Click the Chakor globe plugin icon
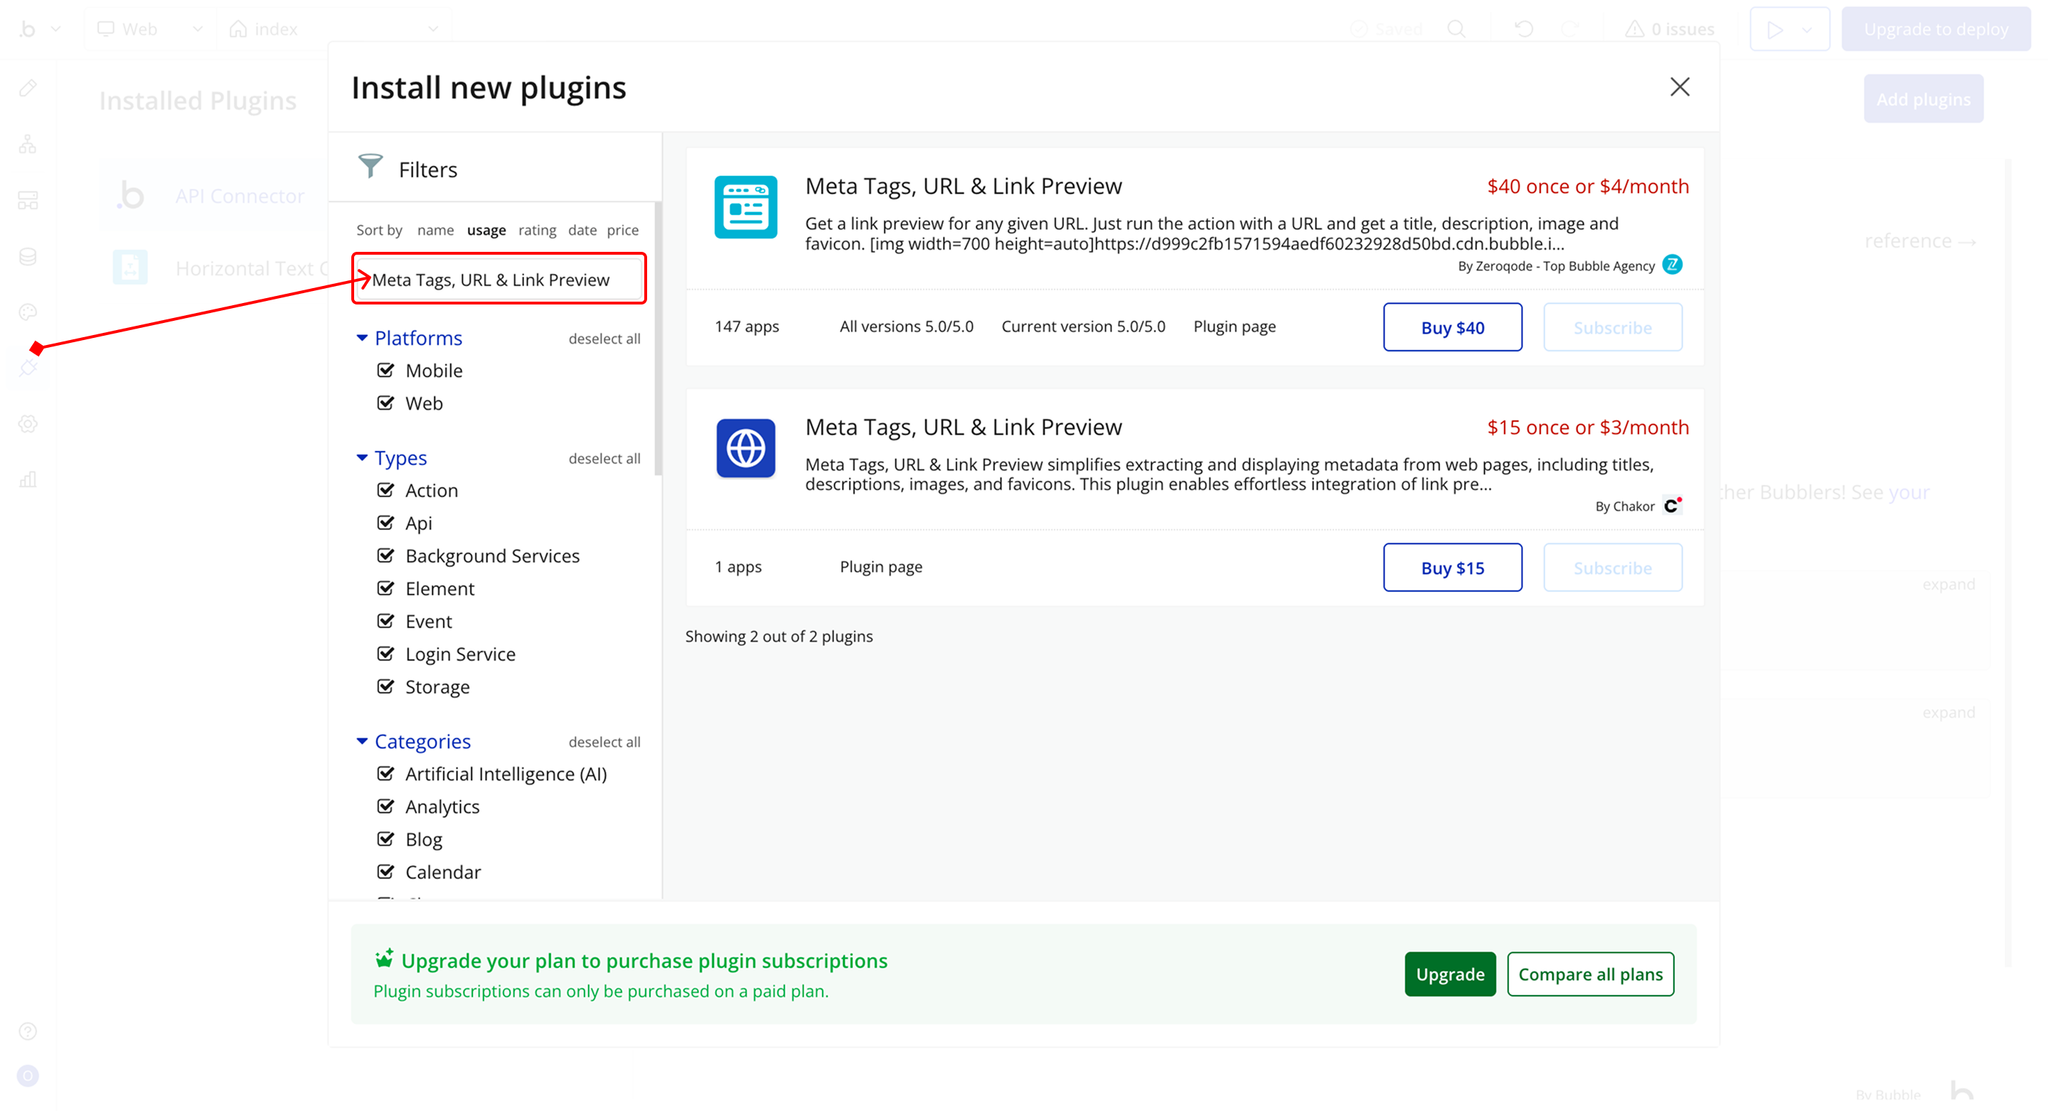Screen dimensions: 2048x1111 pos(745,448)
